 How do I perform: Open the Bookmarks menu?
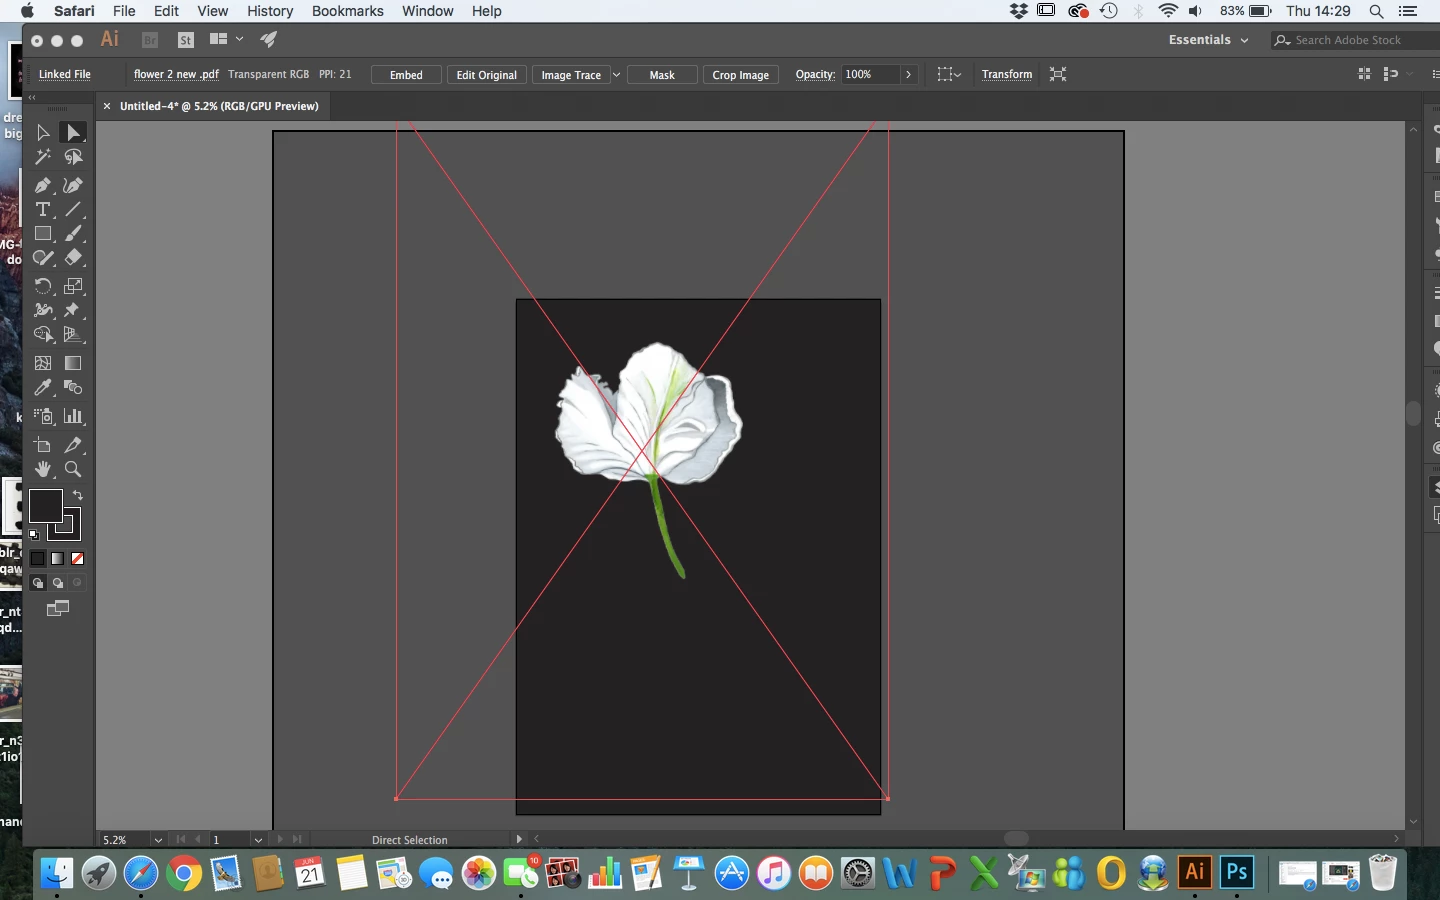347,11
